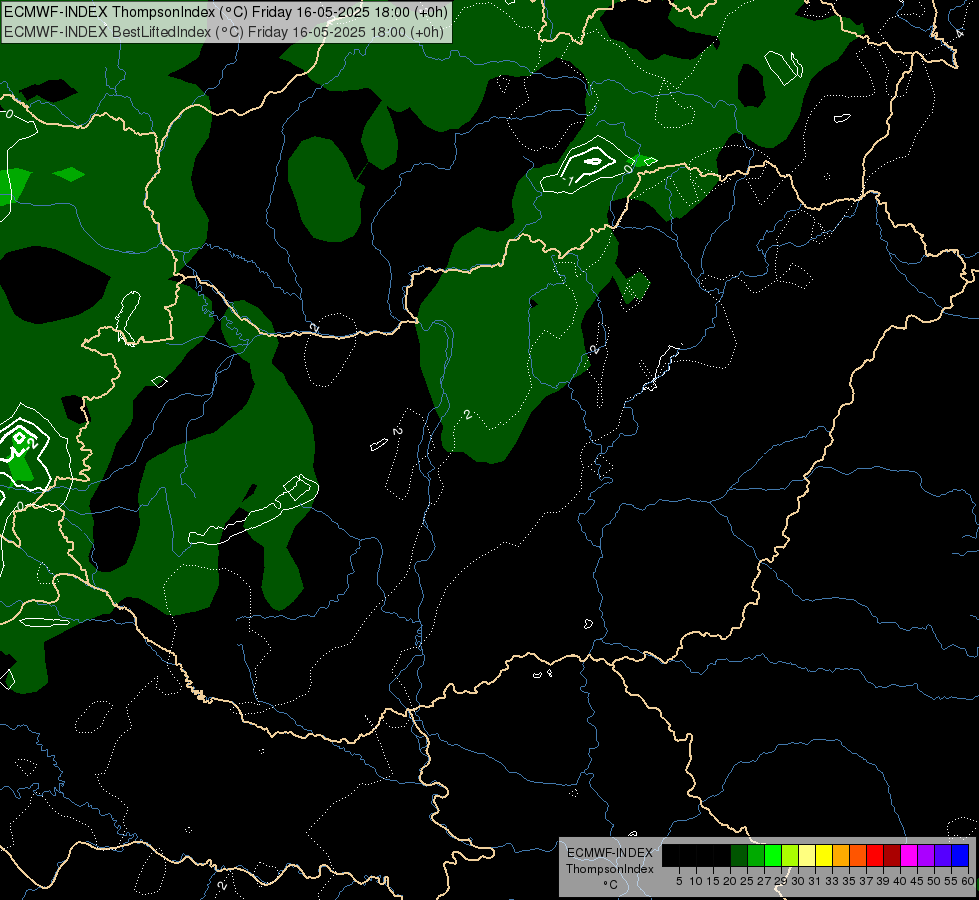Select the indigo 50–55 legend swatch
The width and height of the screenshot is (979, 900).
[943, 855]
